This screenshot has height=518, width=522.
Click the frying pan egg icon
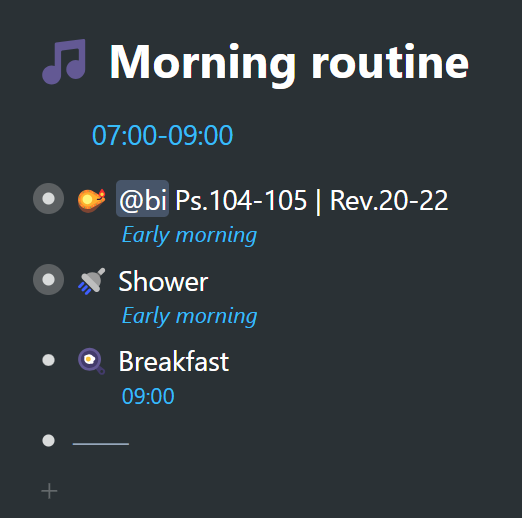tap(91, 361)
